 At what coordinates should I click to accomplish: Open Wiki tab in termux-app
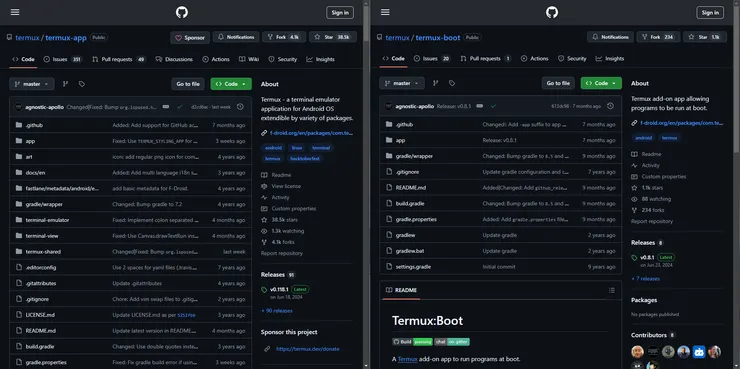(x=249, y=59)
